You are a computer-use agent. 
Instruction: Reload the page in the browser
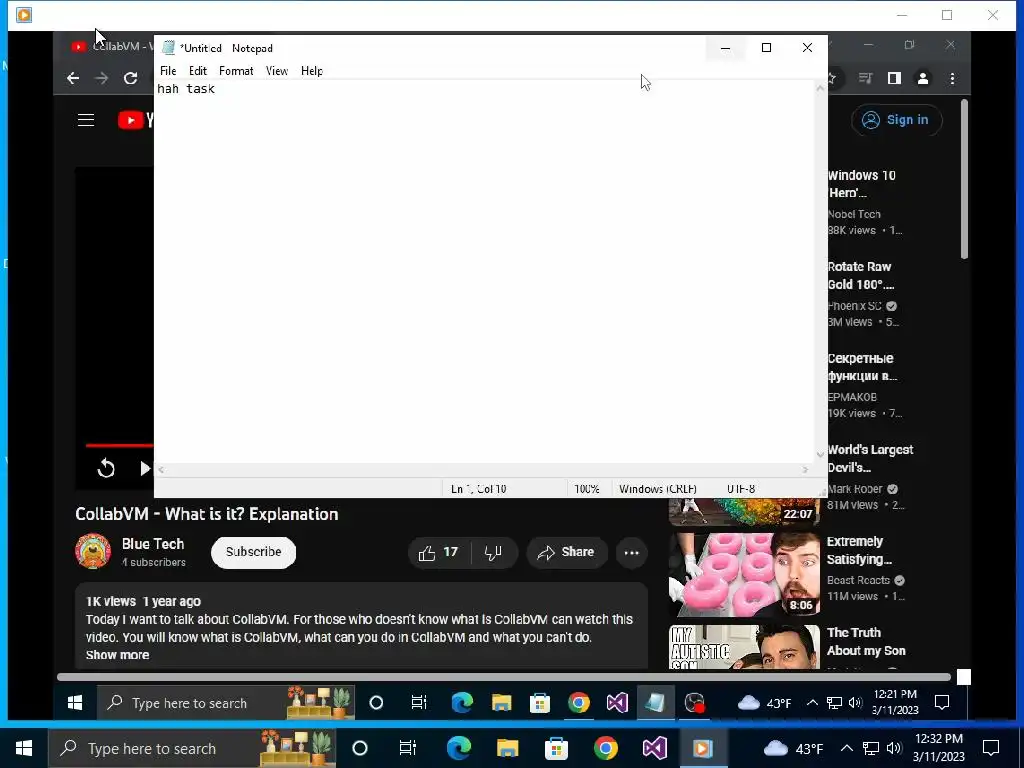click(x=131, y=78)
